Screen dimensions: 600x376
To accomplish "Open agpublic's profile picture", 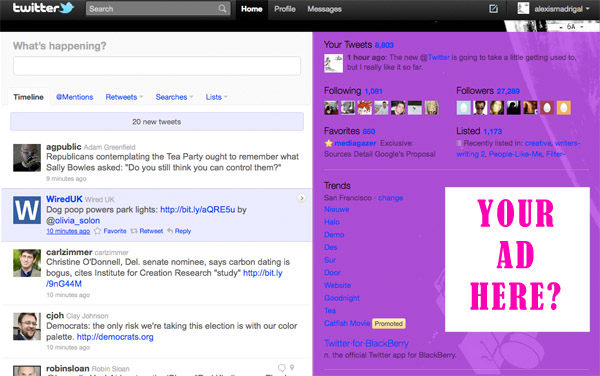I will click(27, 158).
